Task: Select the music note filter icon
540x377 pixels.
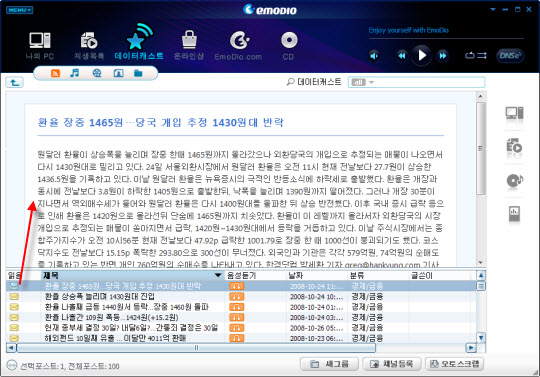Action: [75, 73]
